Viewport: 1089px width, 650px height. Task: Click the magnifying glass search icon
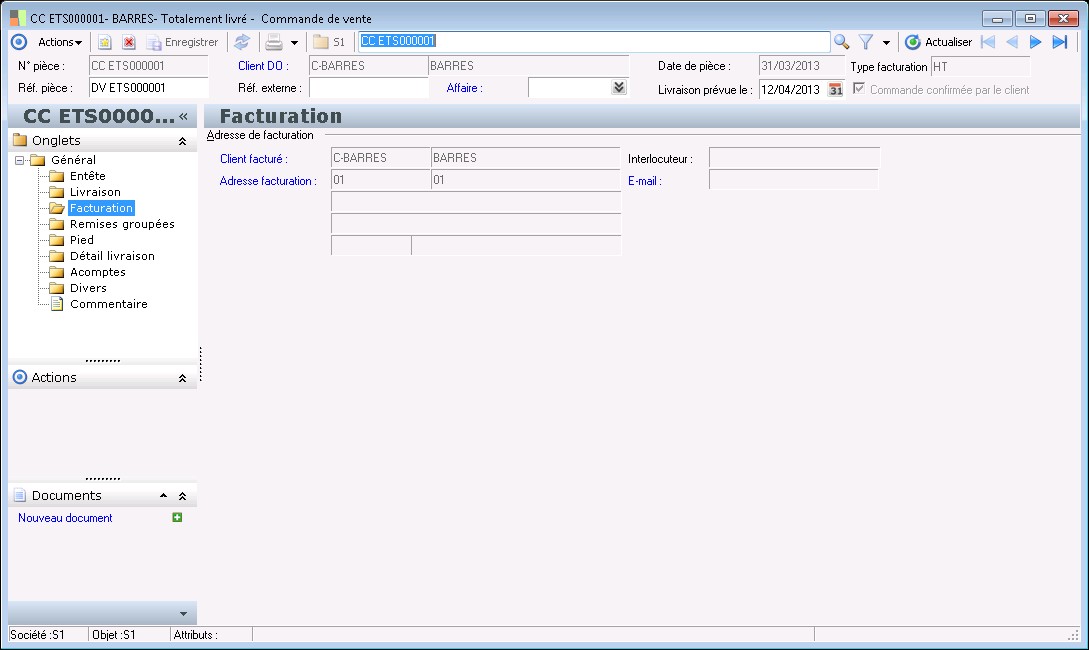point(842,42)
